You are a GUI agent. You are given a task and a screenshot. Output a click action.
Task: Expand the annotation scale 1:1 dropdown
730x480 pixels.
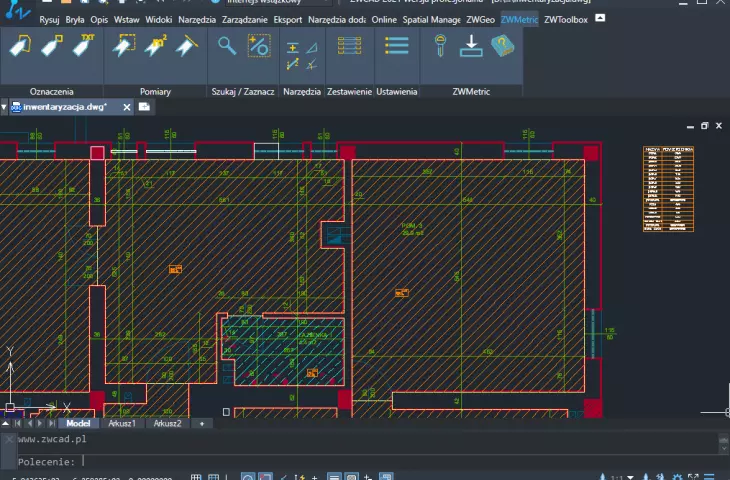tap(630, 477)
